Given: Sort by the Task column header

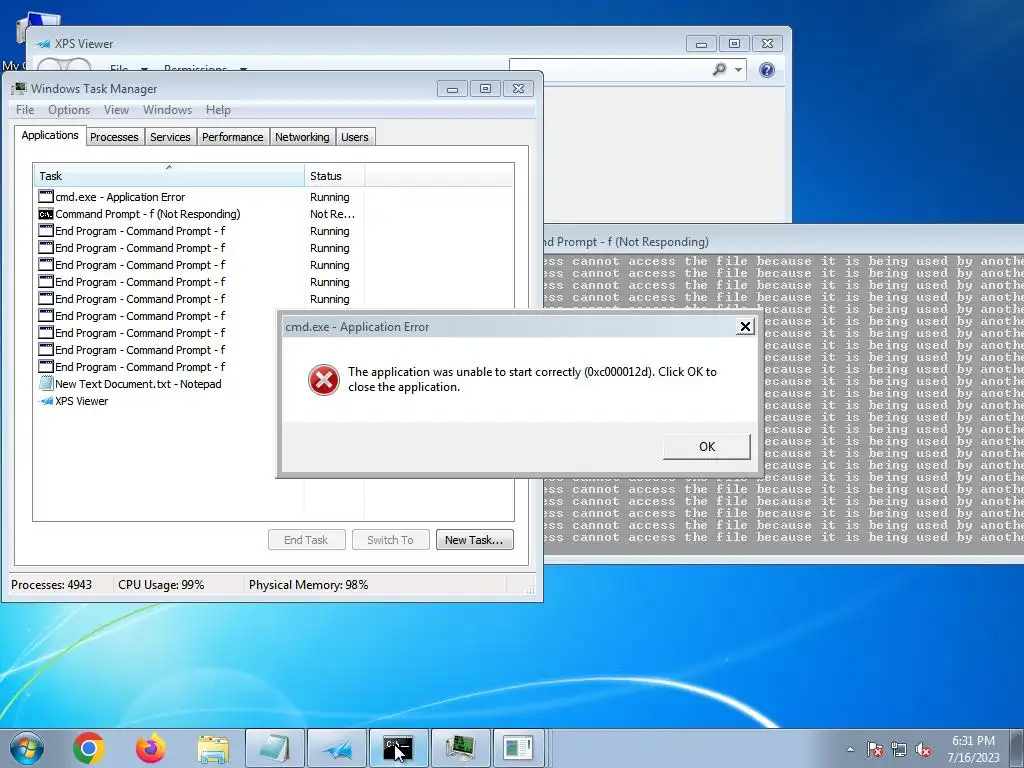Looking at the screenshot, I should [169, 176].
